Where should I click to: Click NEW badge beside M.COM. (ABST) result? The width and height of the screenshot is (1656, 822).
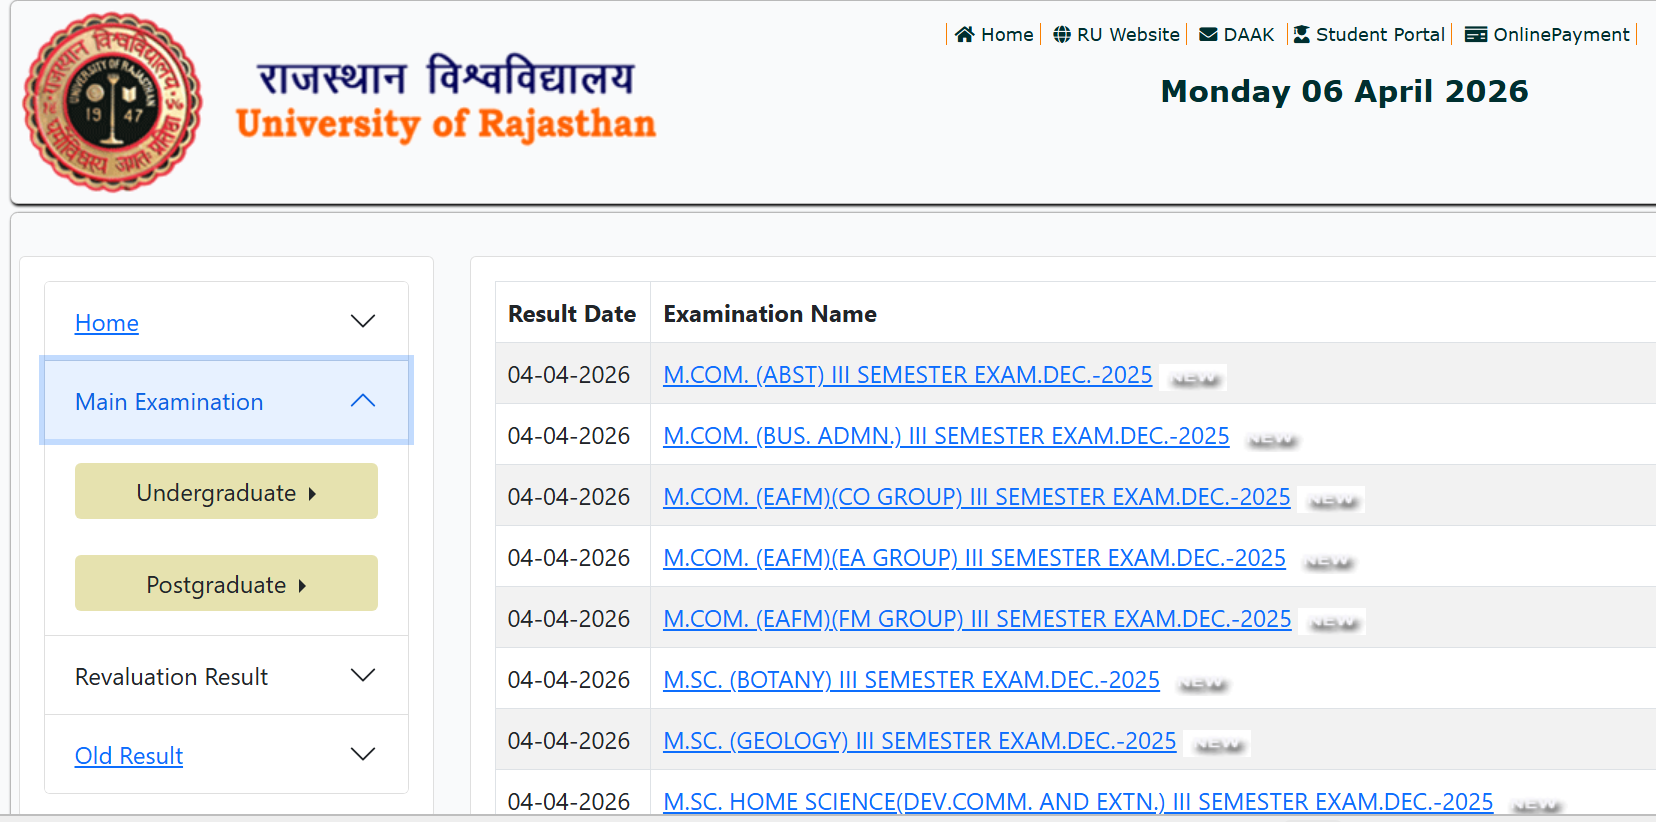(x=1195, y=378)
